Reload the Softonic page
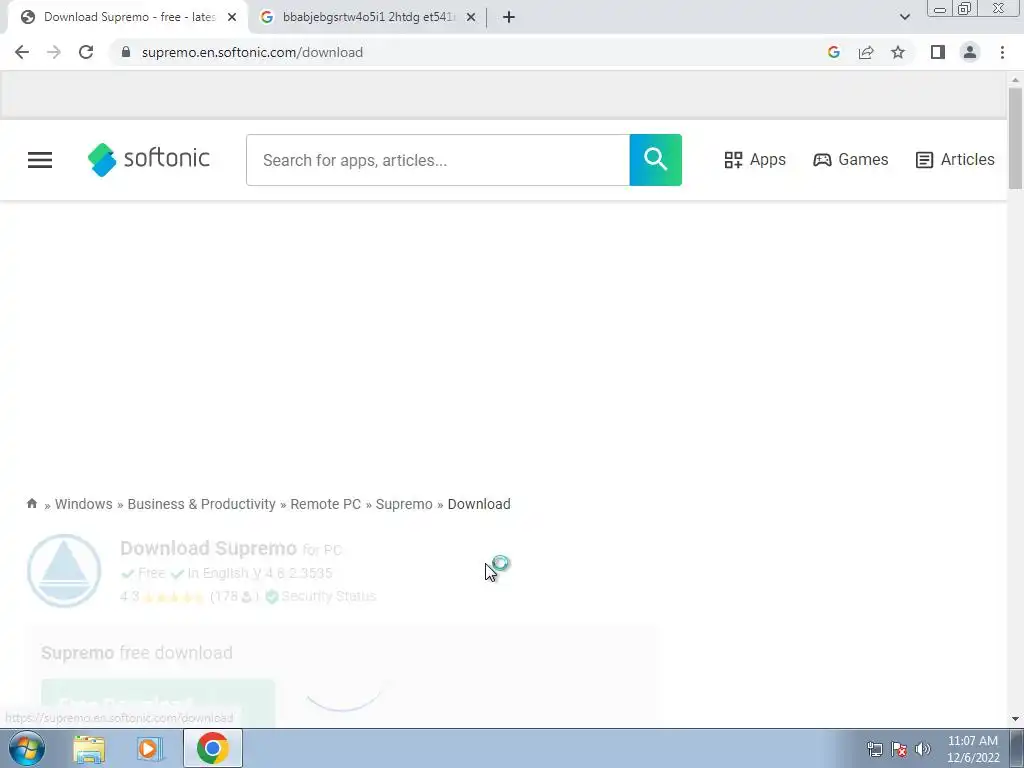The height and width of the screenshot is (768, 1024). [86, 52]
